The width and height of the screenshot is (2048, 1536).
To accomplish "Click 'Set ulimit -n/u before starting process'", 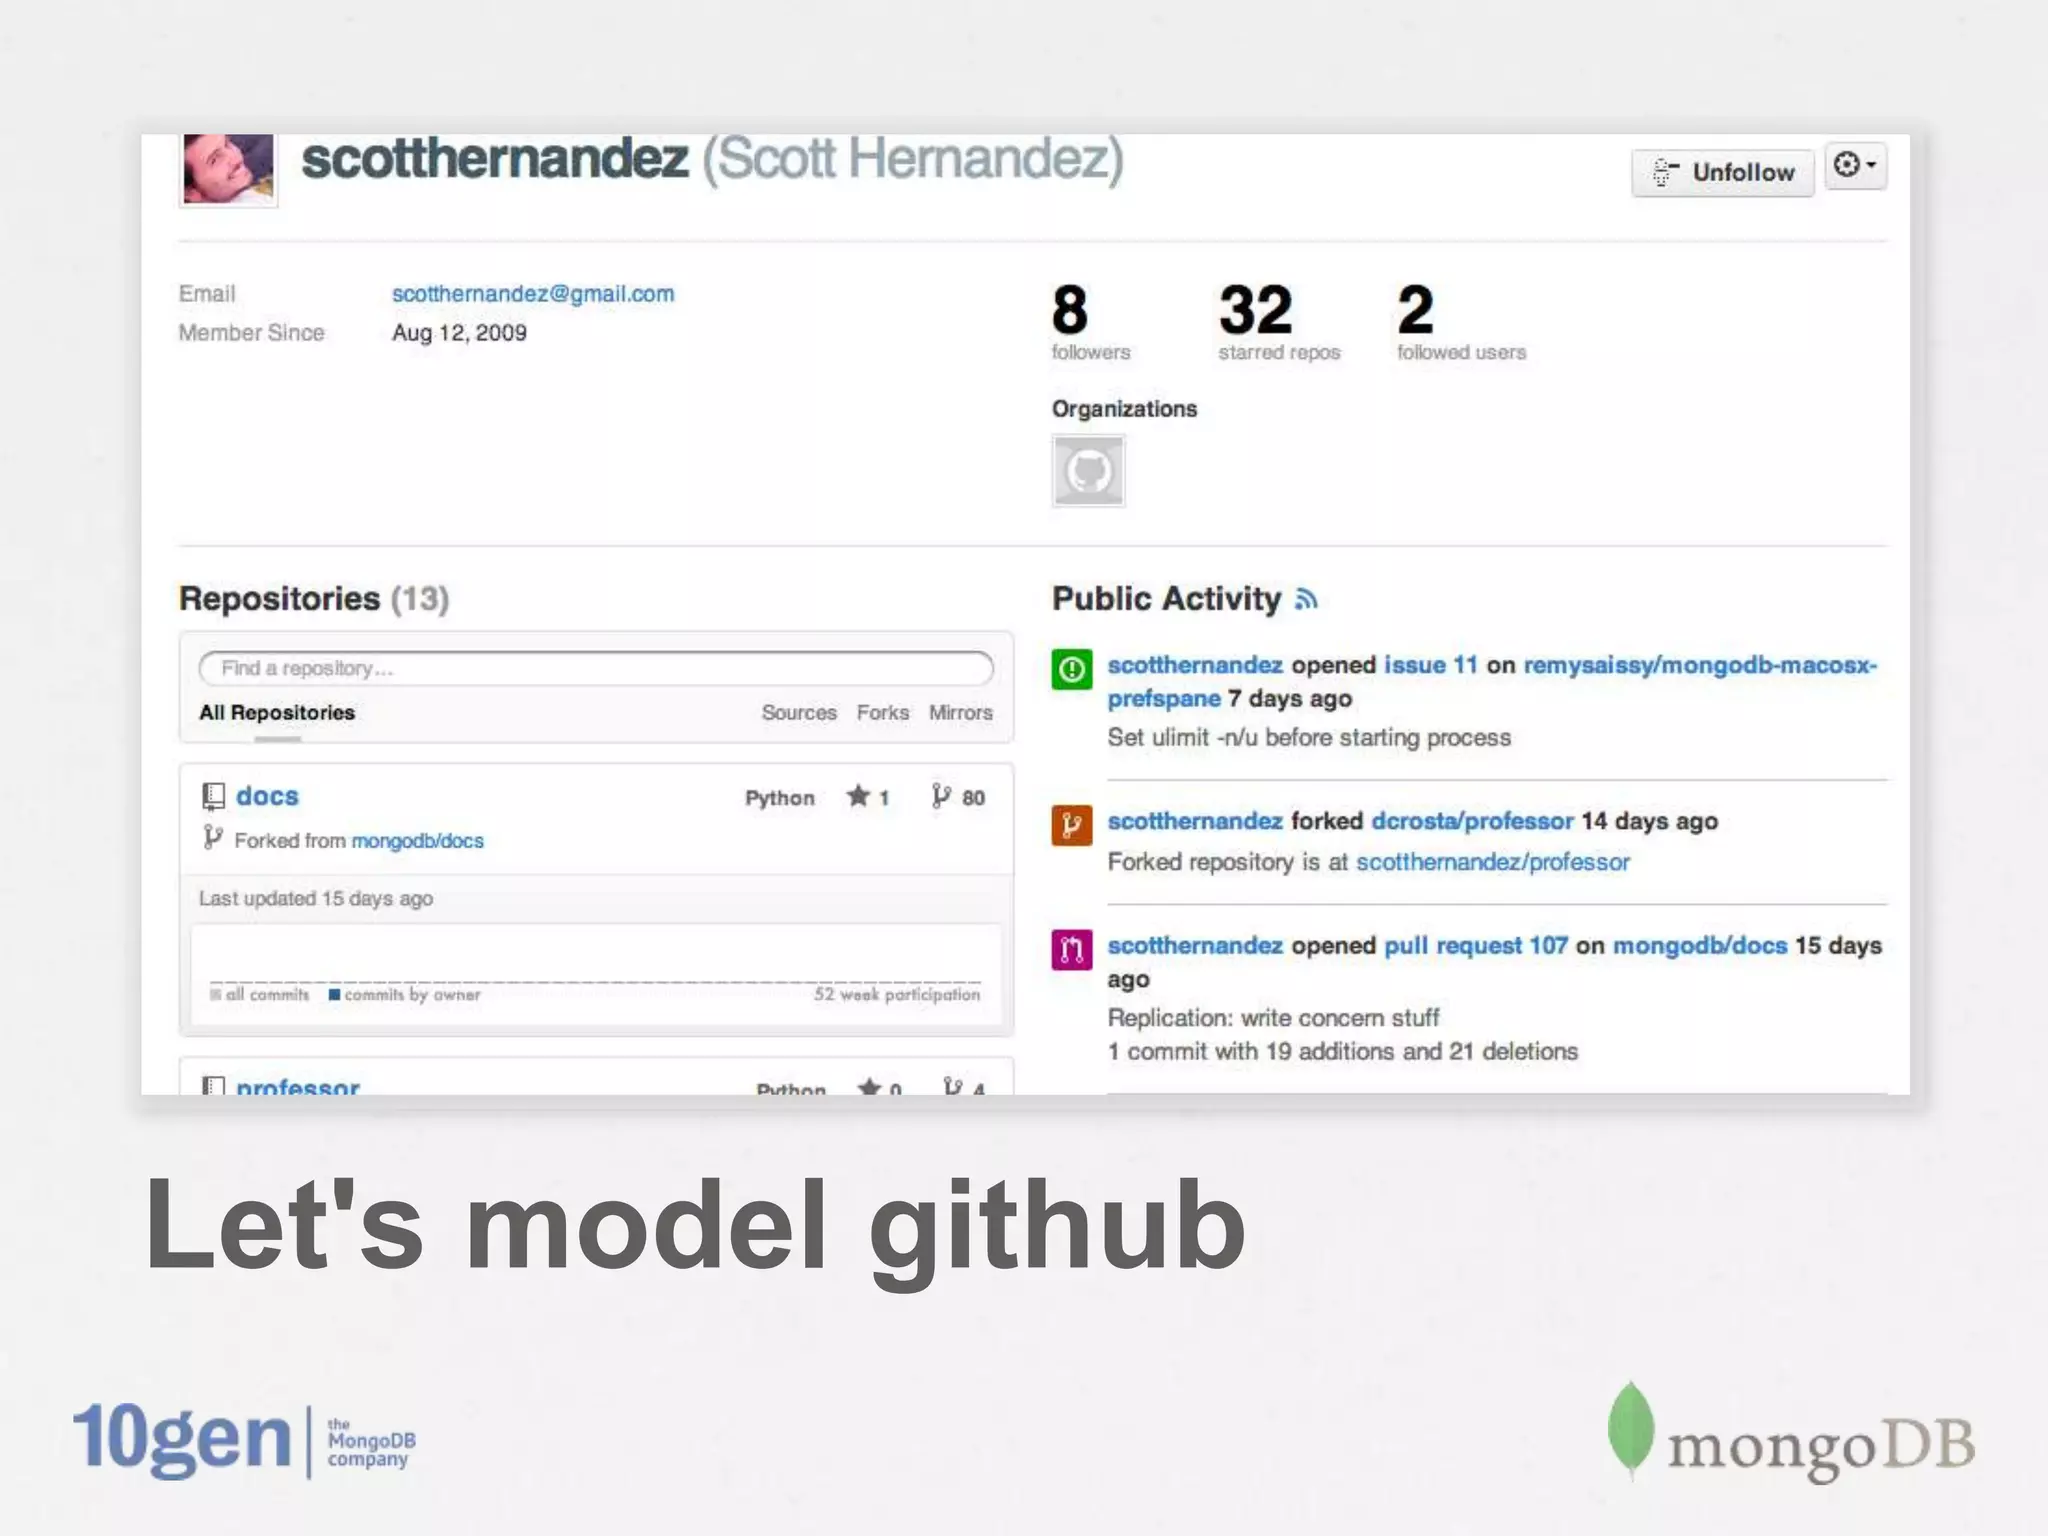I will coord(1309,738).
